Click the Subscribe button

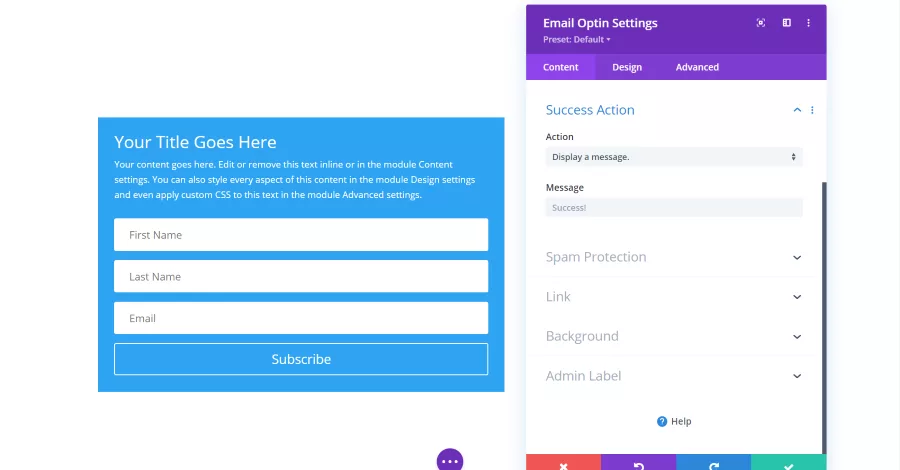pyautogui.click(x=301, y=359)
